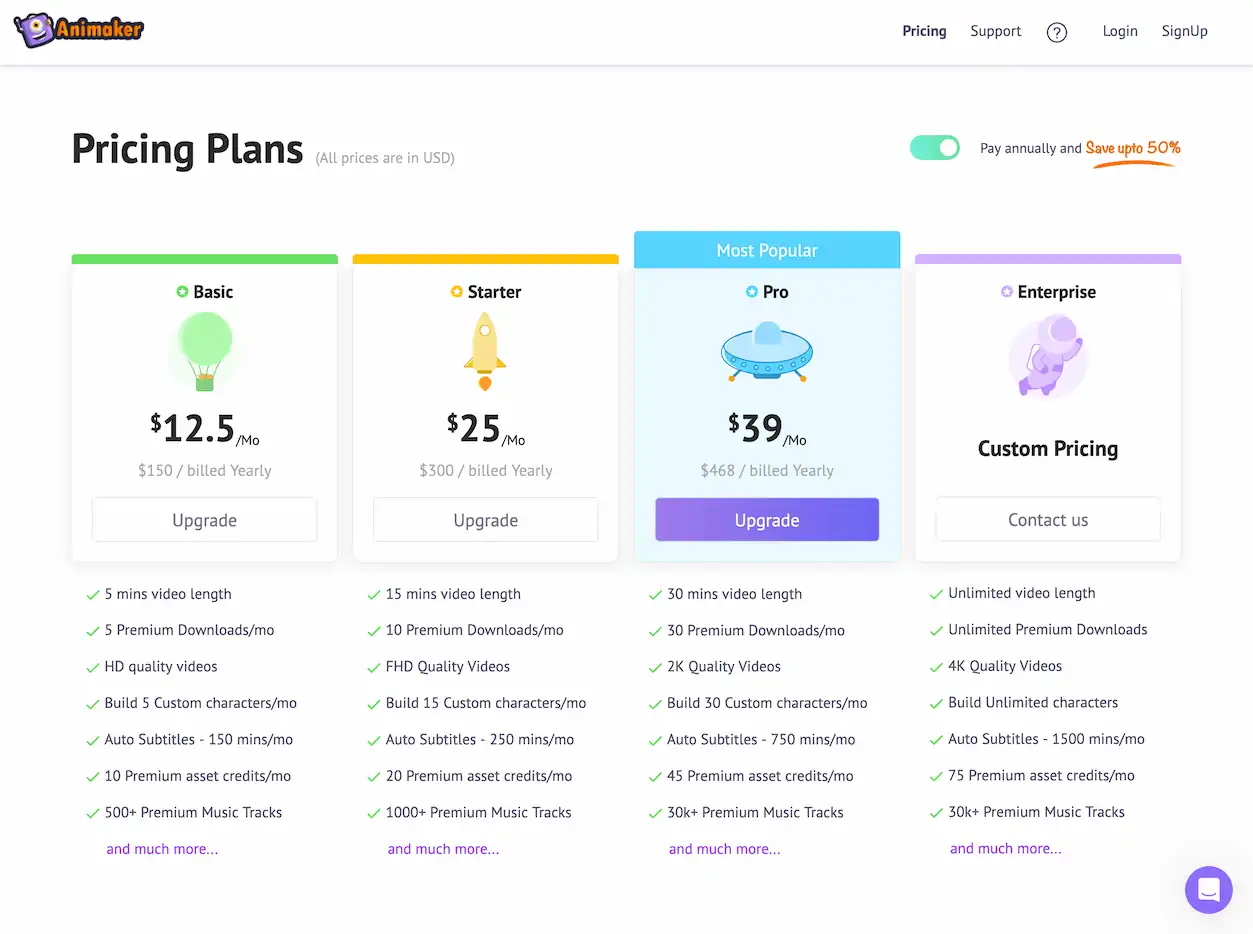The width and height of the screenshot is (1253, 934).
Task: Expand Enterprise plan's "and much more..."
Action: [x=1005, y=849]
